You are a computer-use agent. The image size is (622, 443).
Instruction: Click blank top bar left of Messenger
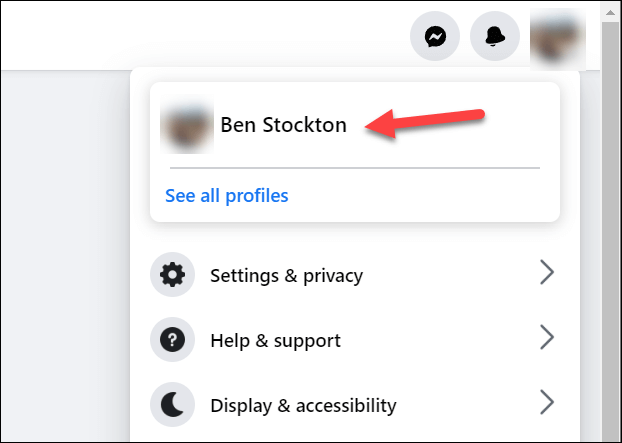pos(200,35)
